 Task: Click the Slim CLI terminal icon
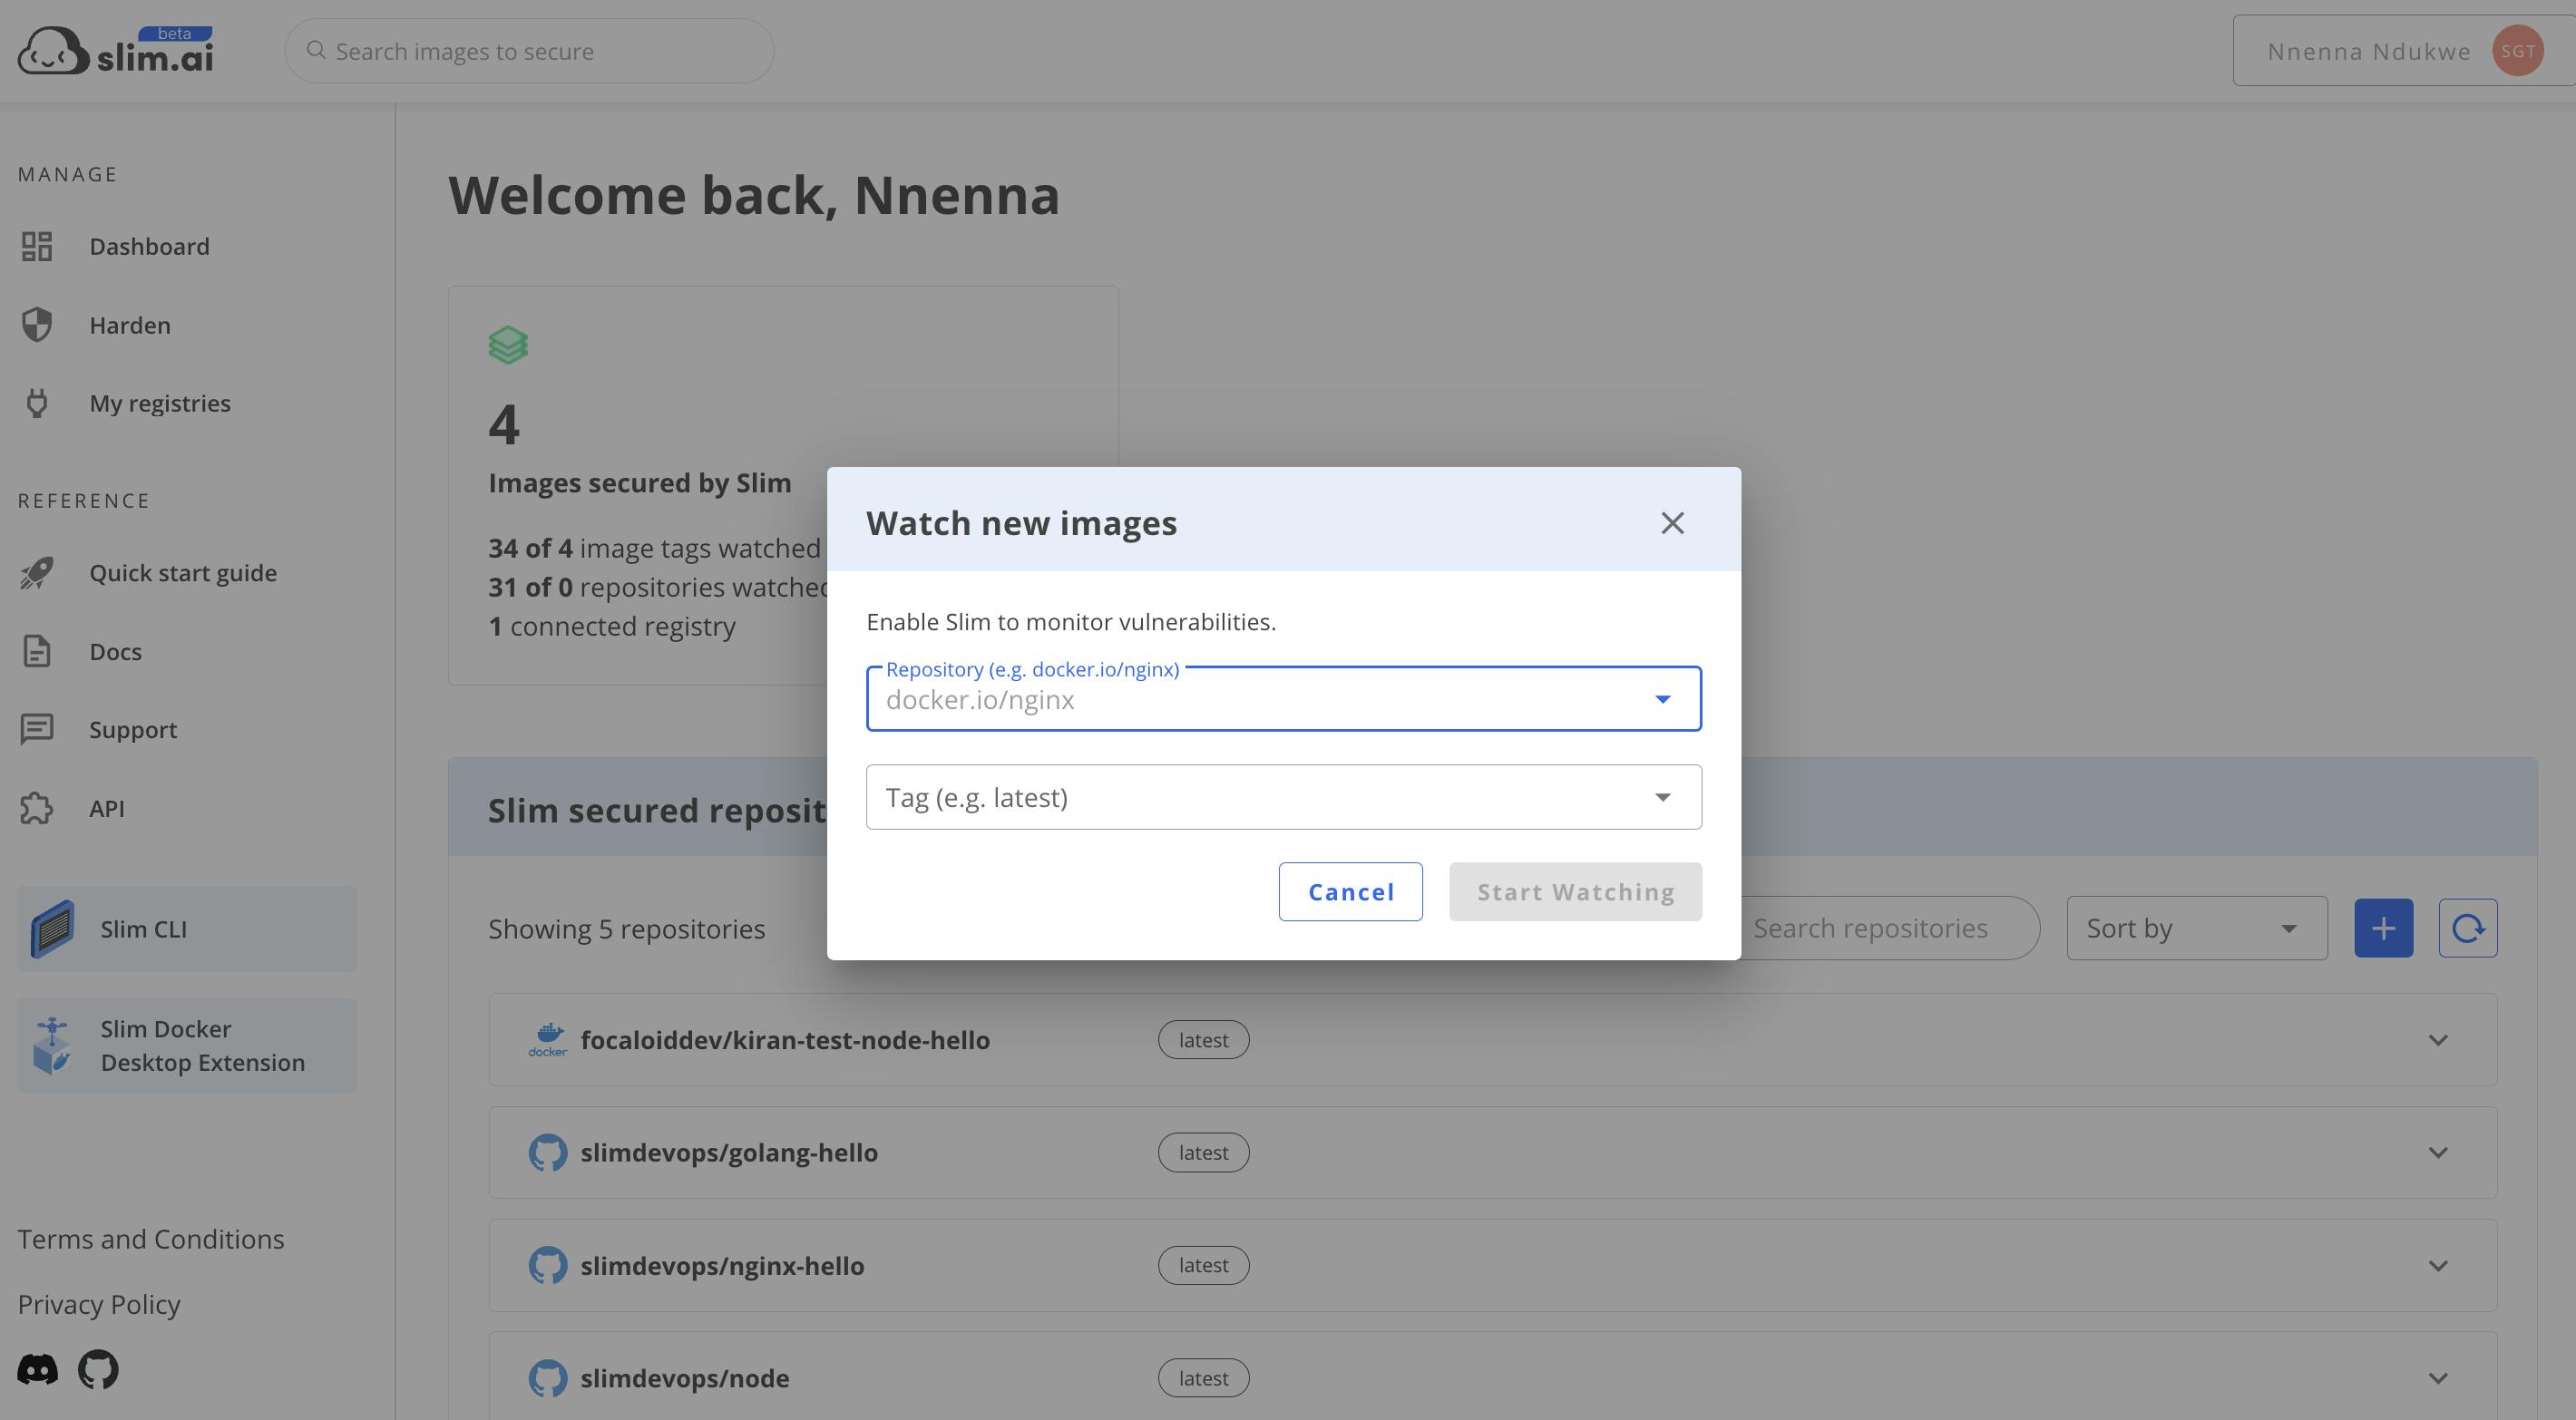(x=53, y=929)
